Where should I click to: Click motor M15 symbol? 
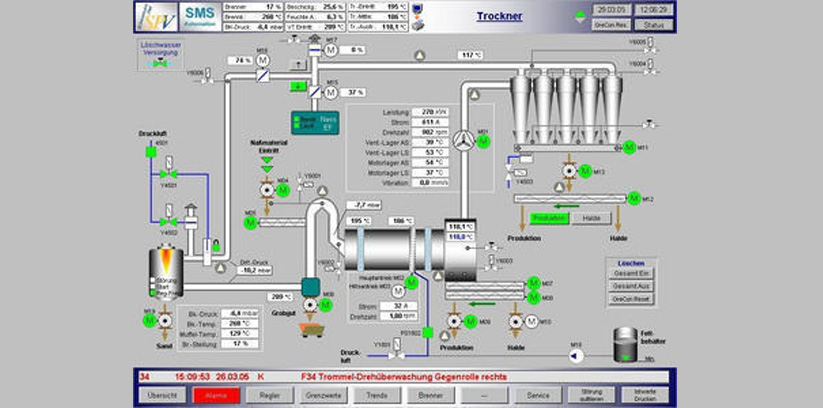pyautogui.click(x=331, y=92)
